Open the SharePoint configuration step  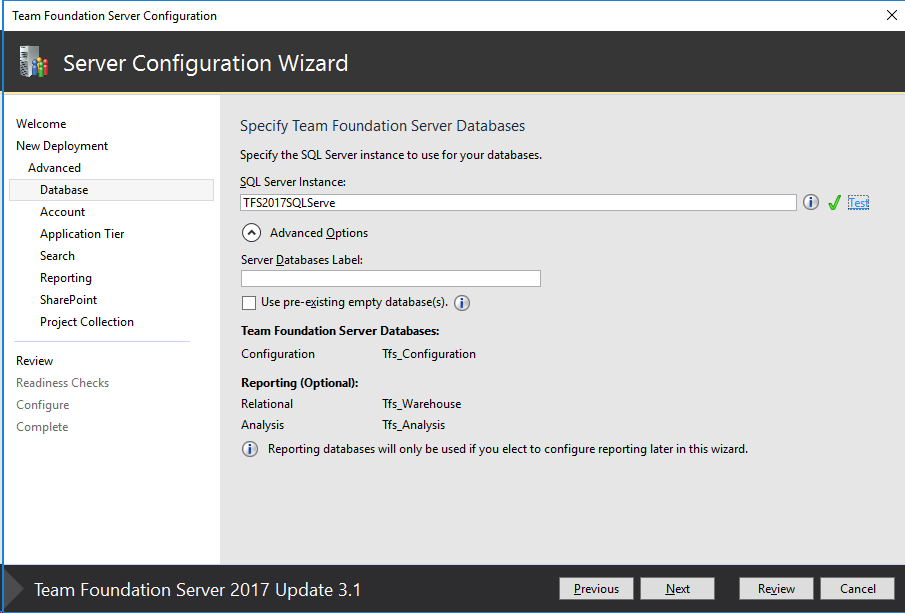click(x=68, y=299)
